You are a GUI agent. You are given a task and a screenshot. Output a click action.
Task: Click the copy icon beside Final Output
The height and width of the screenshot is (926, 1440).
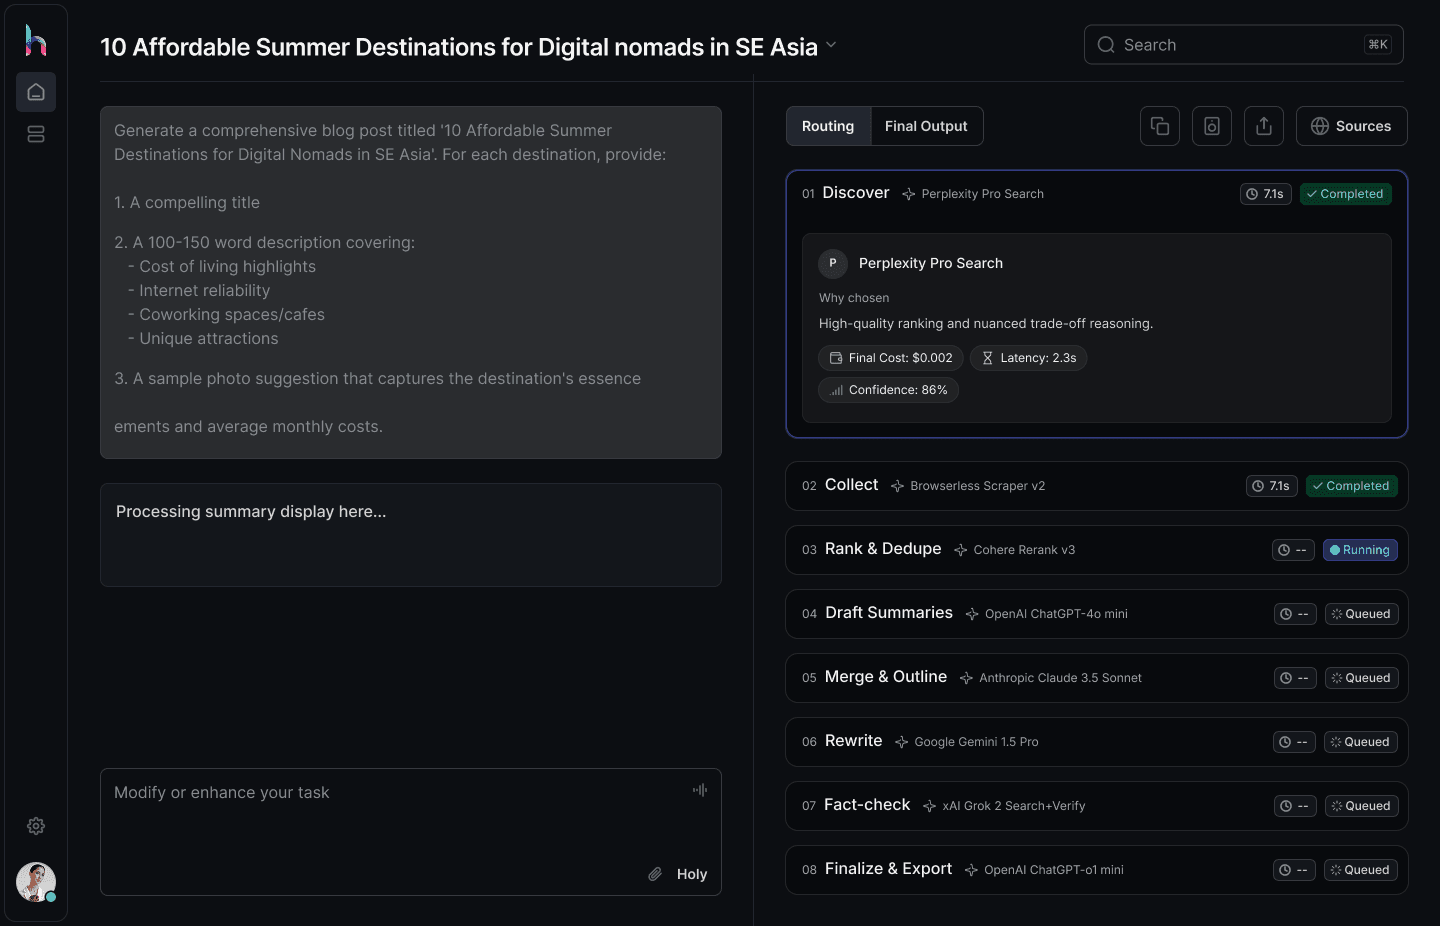[1160, 126]
